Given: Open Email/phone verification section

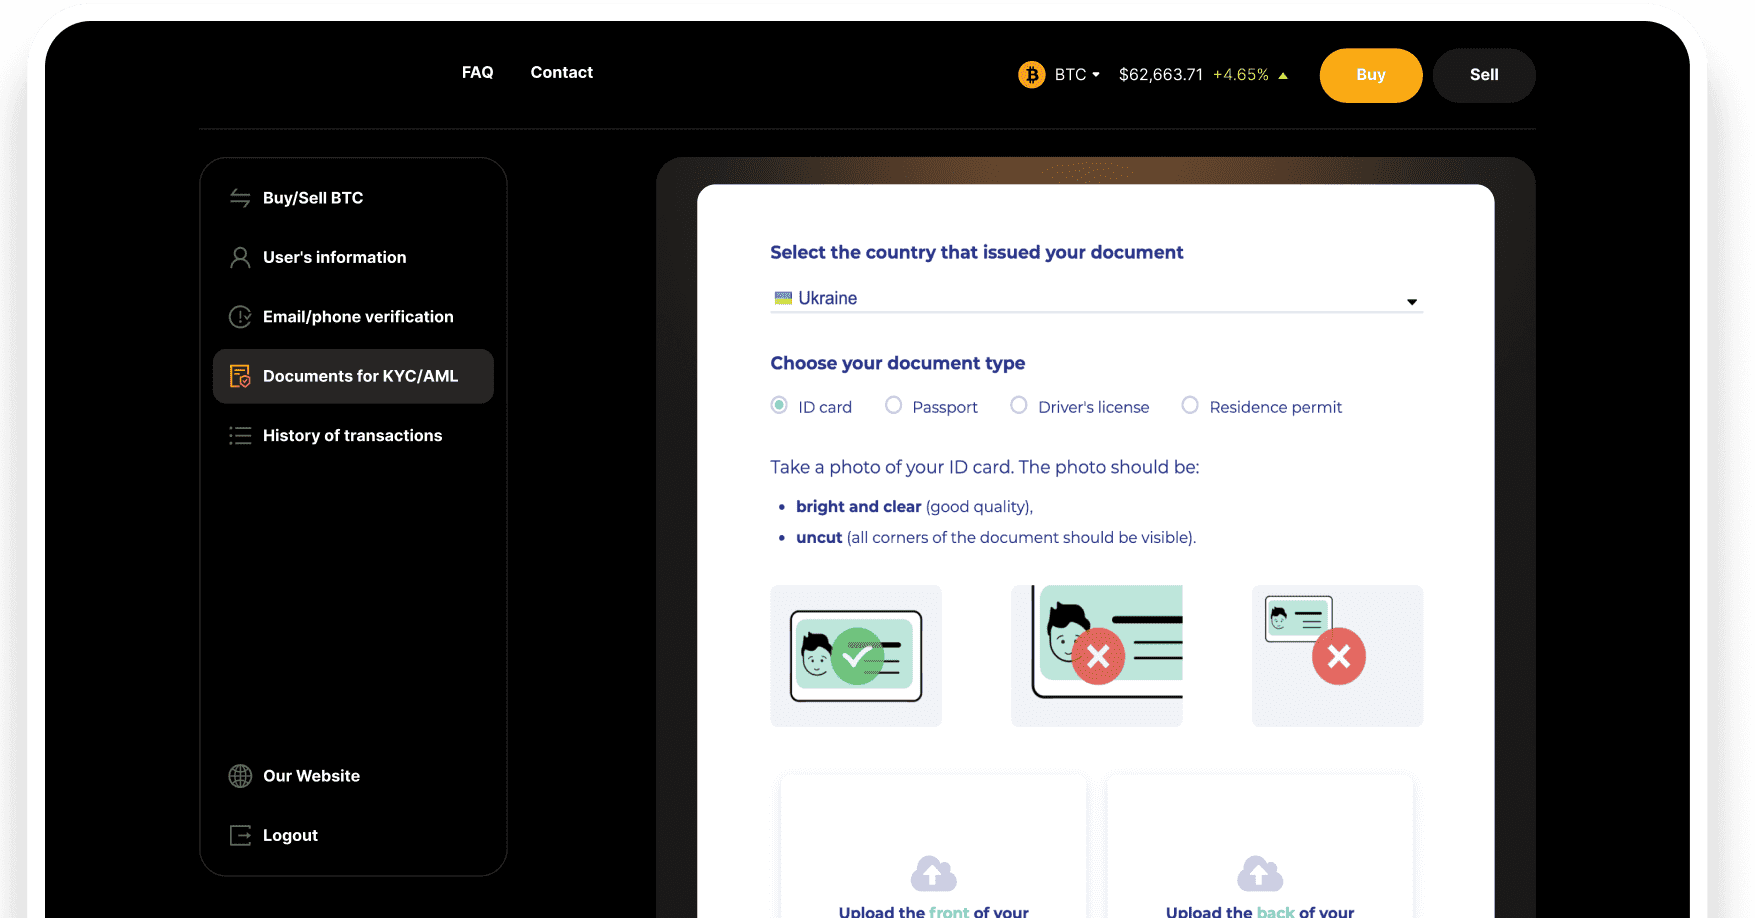Looking at the screenshot, I should tap(353, 317).
